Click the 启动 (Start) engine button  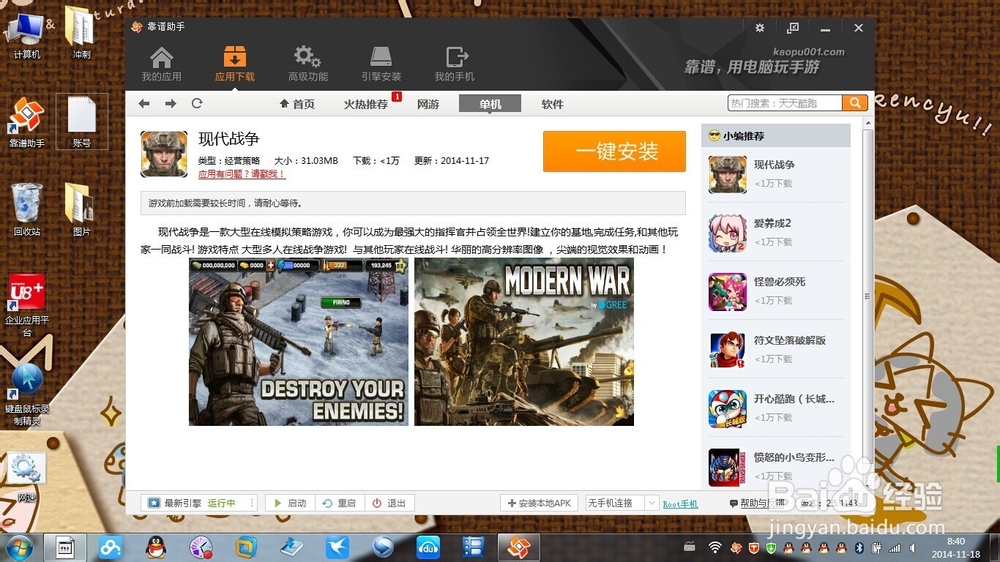point(290,503)
